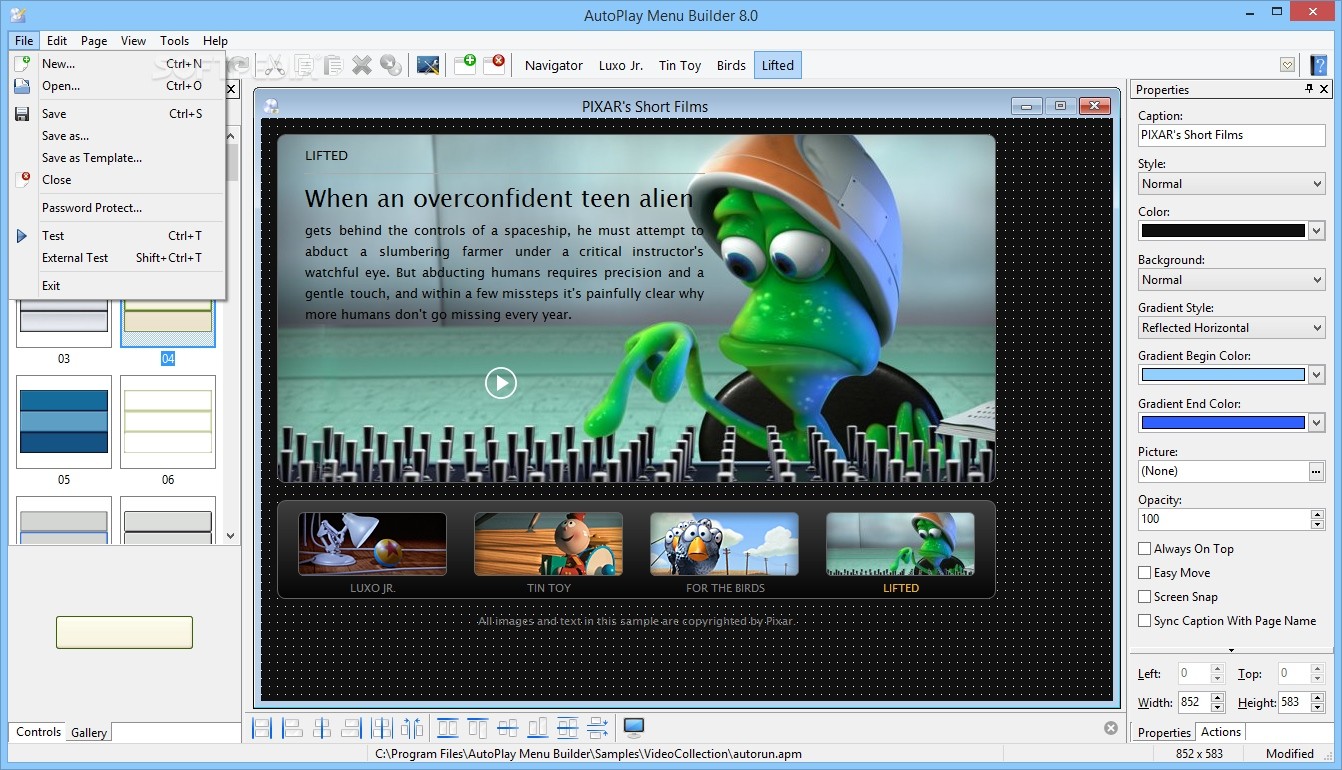Click the cream preview button in left panel
Image resolution: width=1342 pixels, height=770 pixels.
click(x=124, y=632)
